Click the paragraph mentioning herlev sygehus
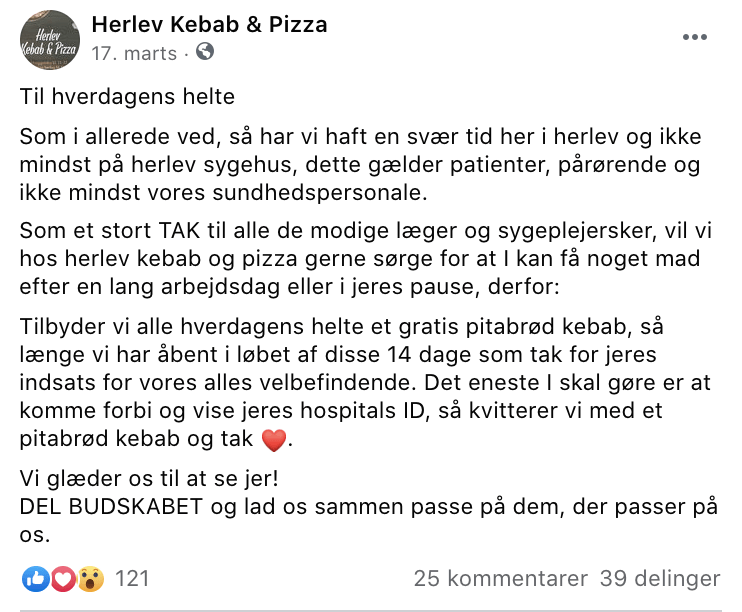The image size is (742, 612). 361,165
